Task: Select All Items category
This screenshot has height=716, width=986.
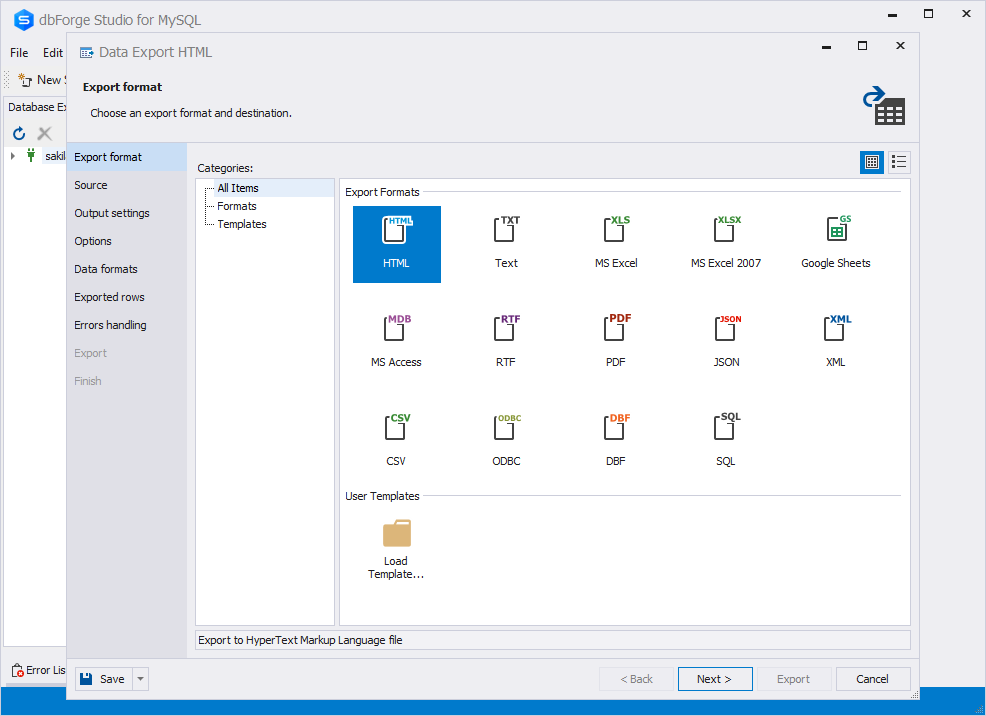Action: (x=238, y=188)
